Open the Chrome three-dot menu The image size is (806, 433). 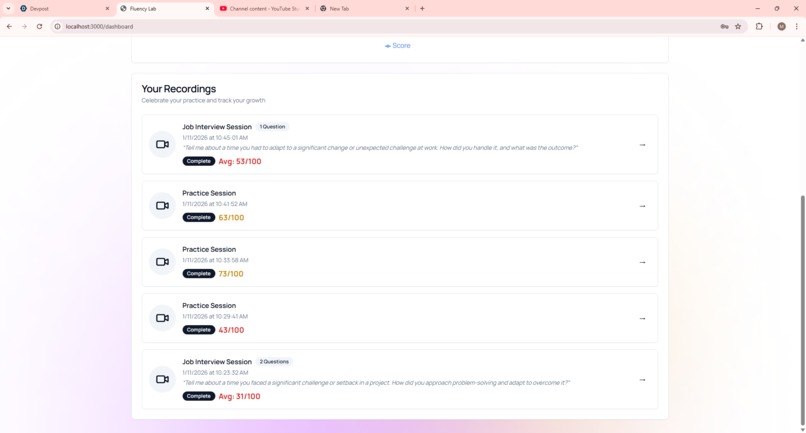pos(797,26)
